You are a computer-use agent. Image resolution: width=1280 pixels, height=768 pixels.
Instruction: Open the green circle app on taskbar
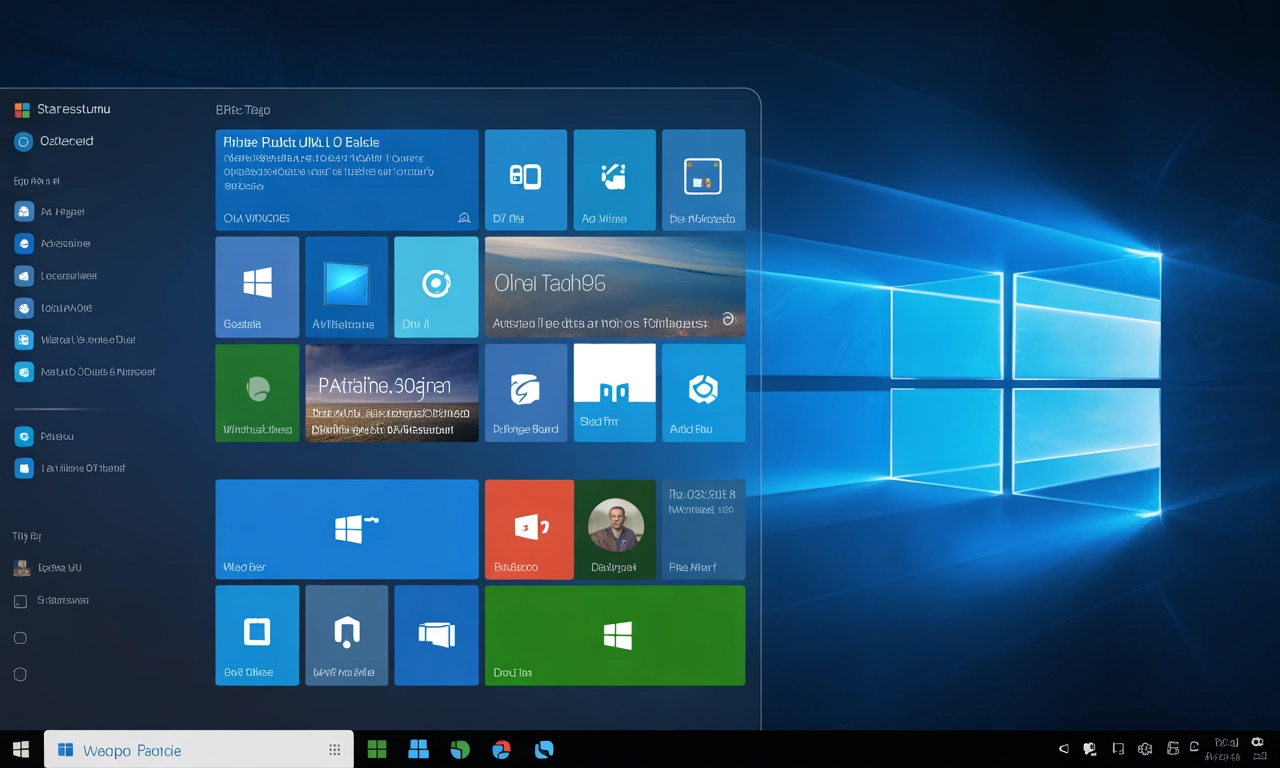tap(460, 749)
